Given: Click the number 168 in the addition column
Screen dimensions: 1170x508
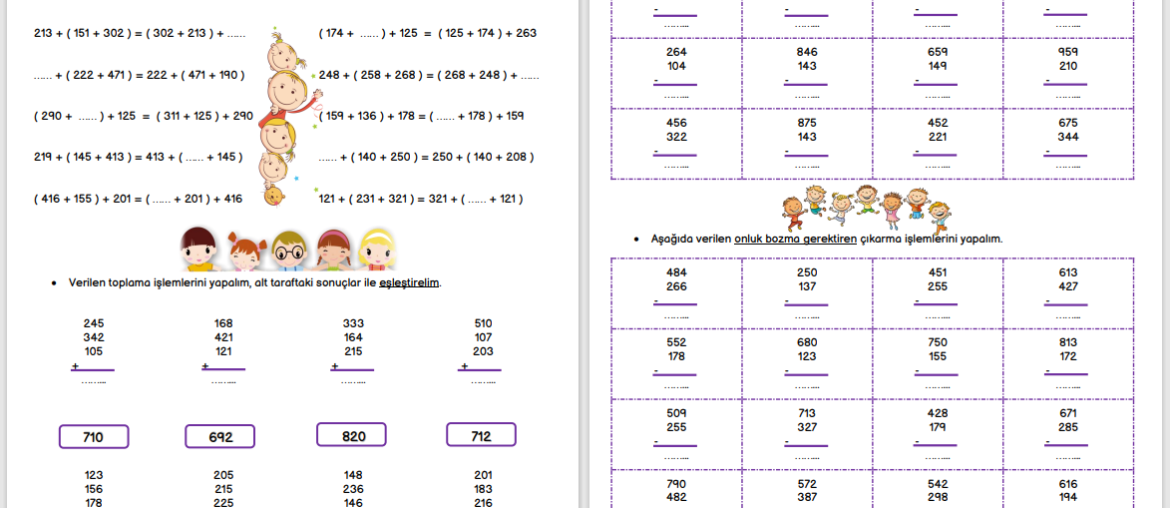Looking at the screenshot, I should tap(223, 324).
